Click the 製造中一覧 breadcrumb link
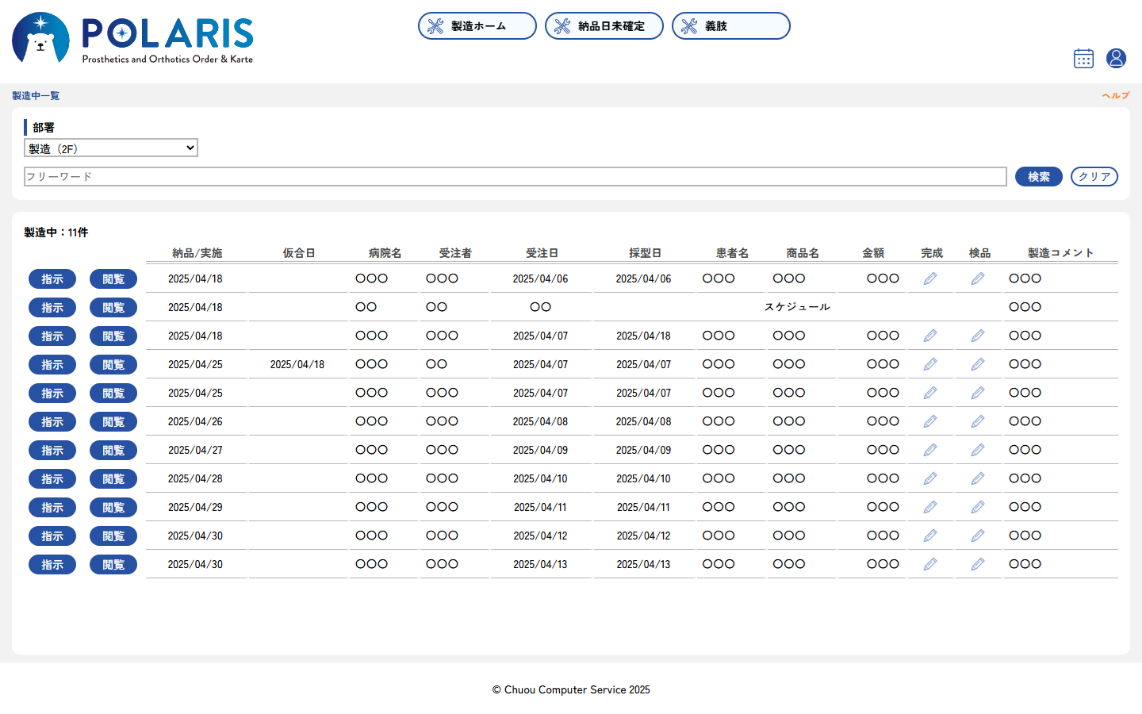The width and height of the screenshot is (1142, 714). (36, 96)
